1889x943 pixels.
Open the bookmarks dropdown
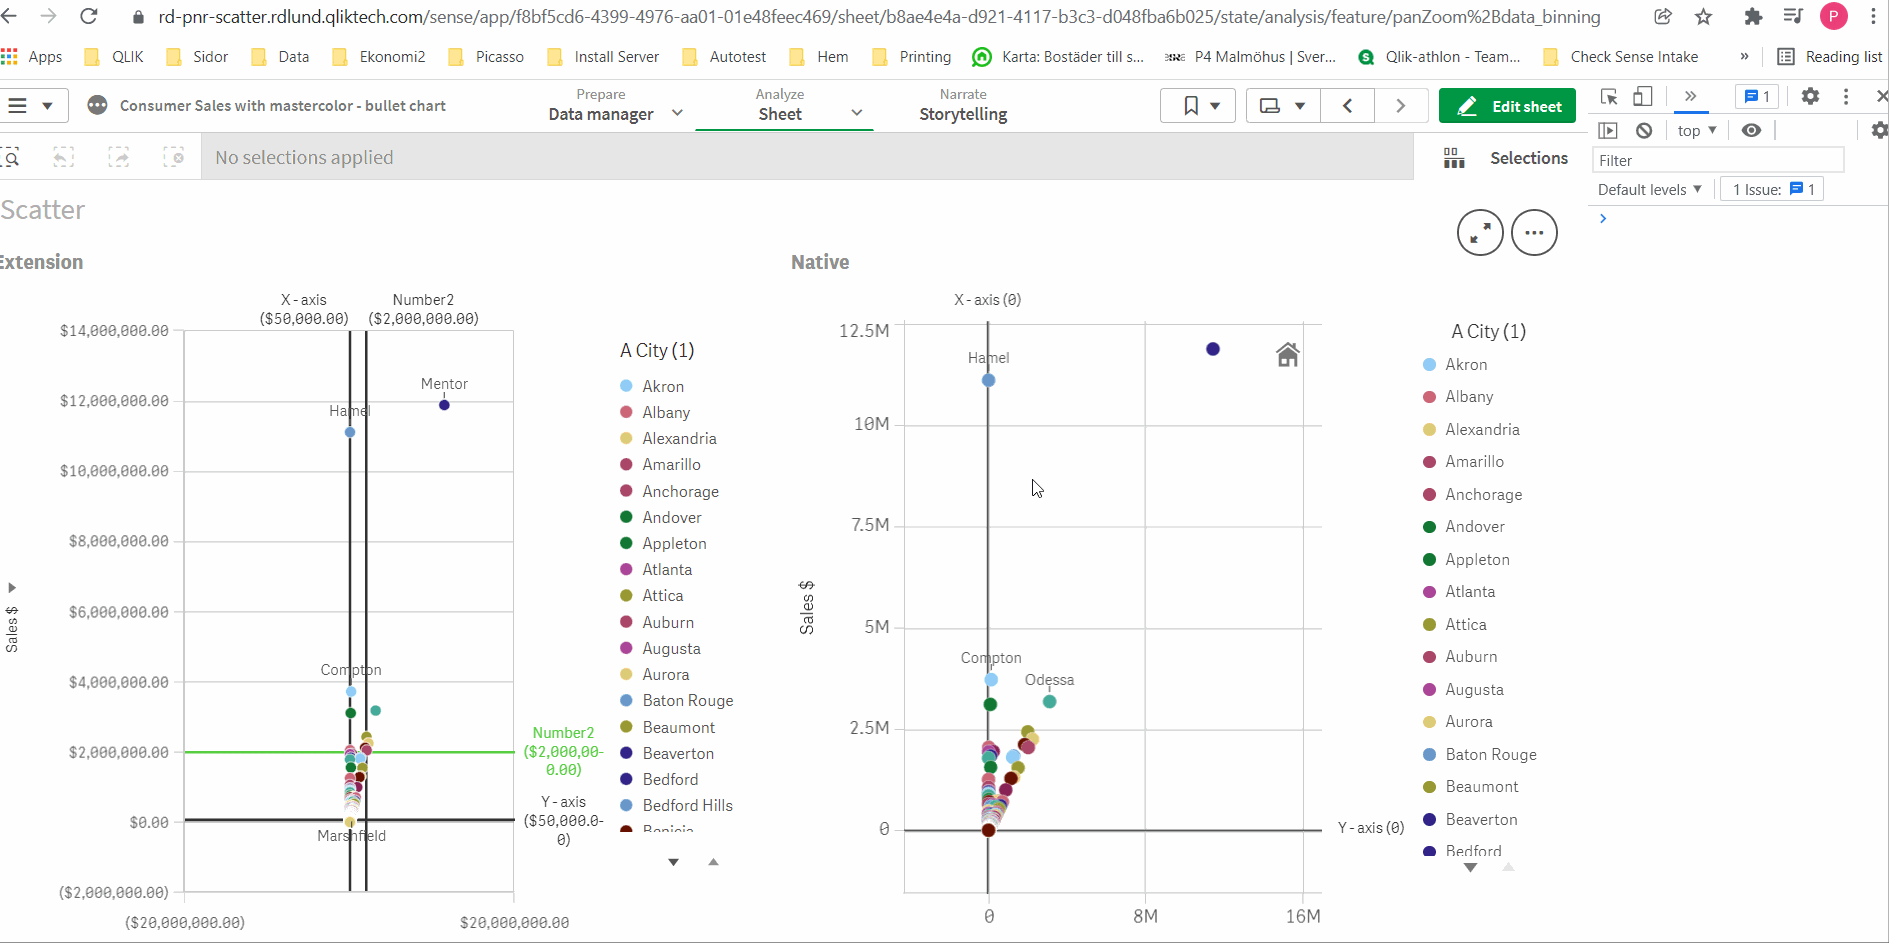(x=1197, y=105)
